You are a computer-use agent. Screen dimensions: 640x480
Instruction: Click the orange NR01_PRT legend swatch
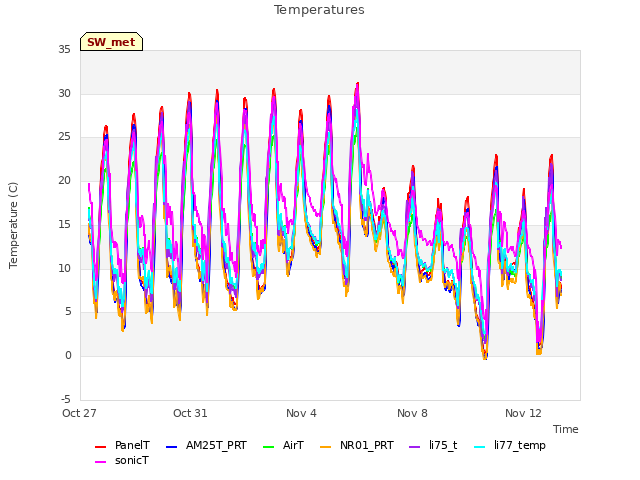tap(326, 447)
